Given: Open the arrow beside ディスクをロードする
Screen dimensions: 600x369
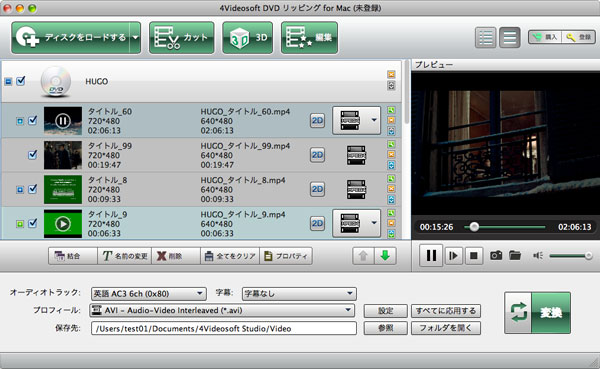Looking at the screenshot, I should (x=135, y=38).
